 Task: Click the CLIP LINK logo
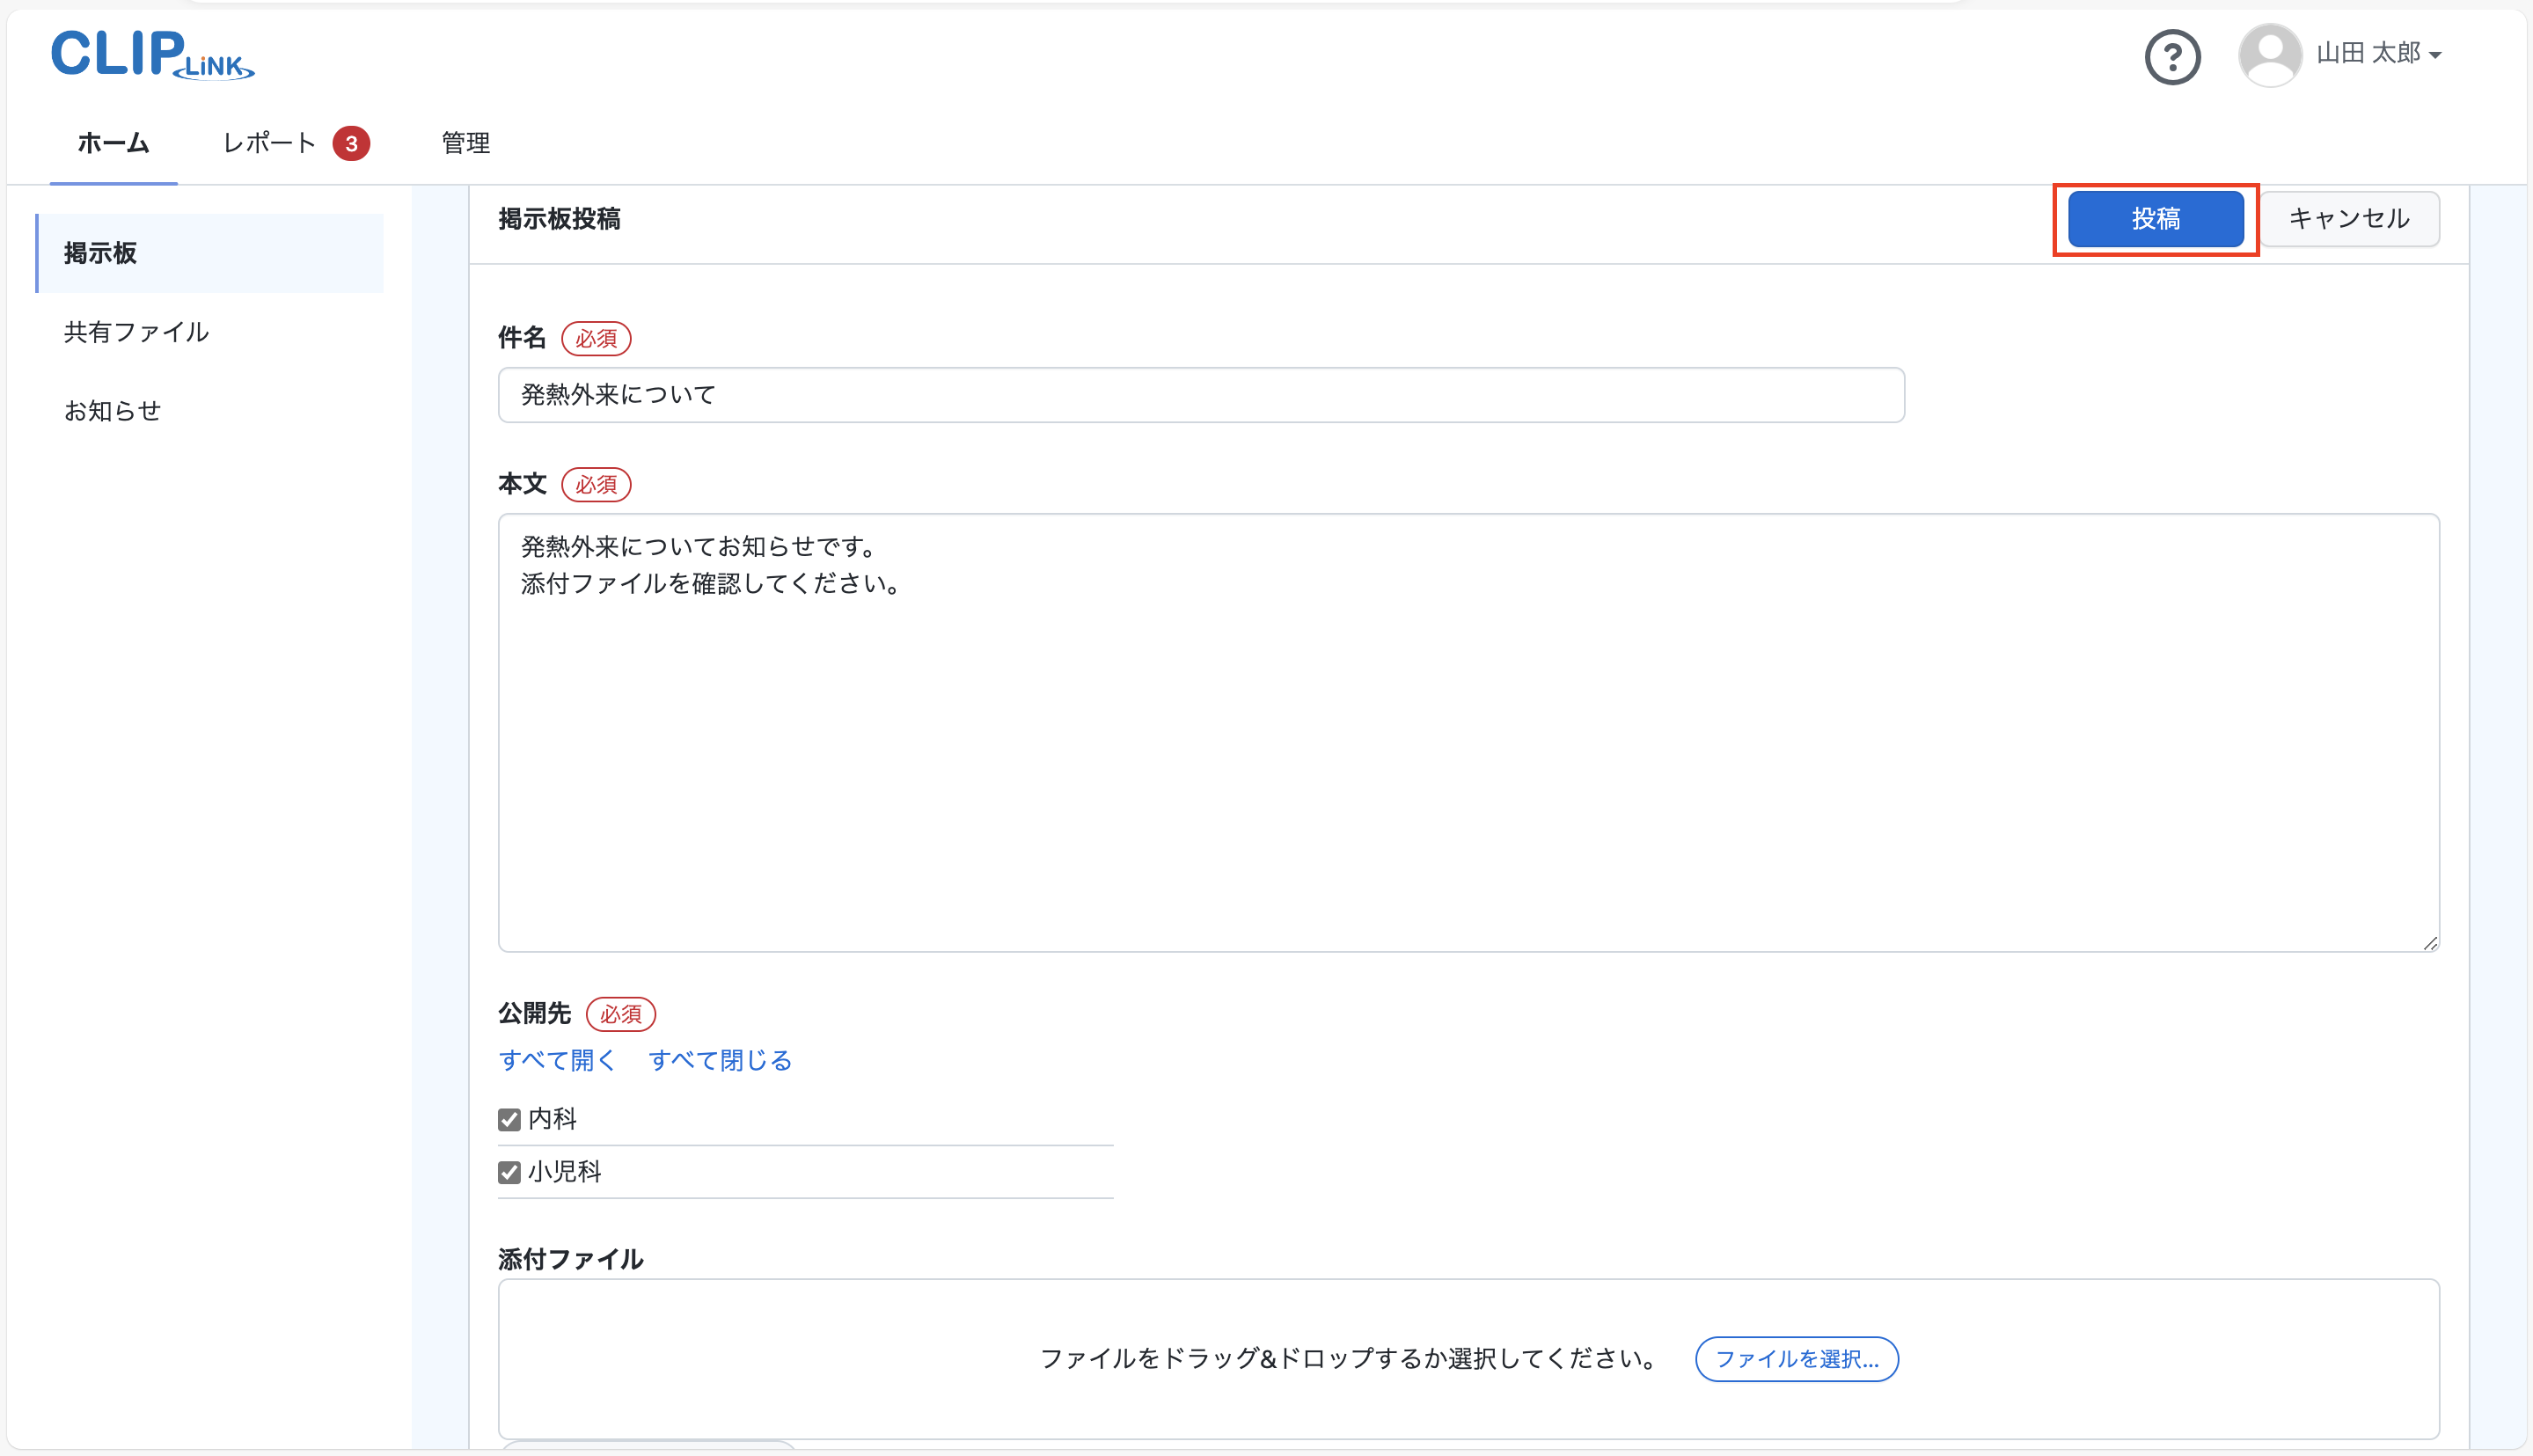(152, 55)
